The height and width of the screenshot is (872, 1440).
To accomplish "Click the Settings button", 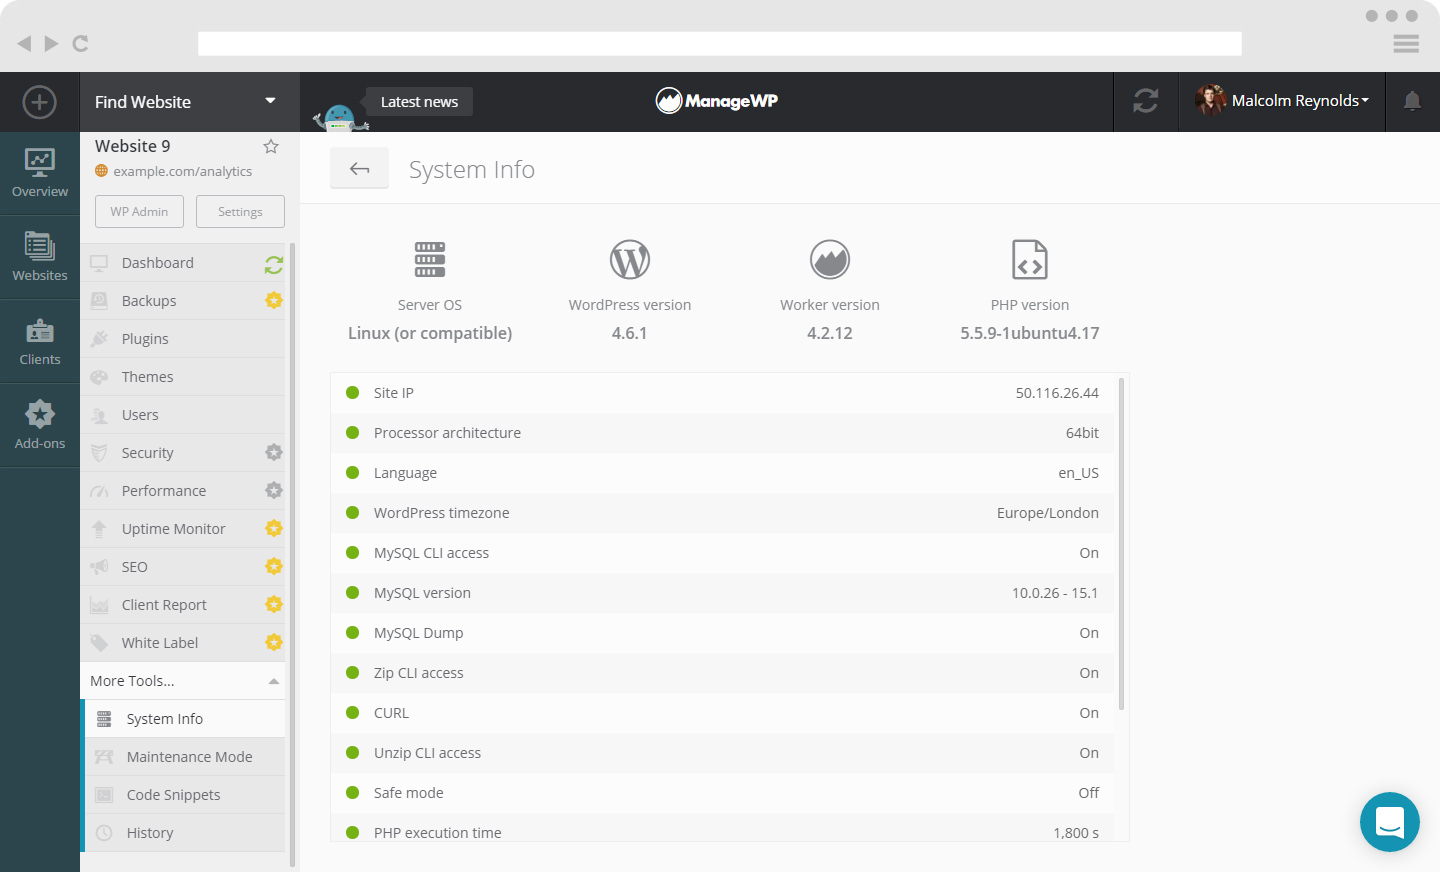I will point(240,211).
